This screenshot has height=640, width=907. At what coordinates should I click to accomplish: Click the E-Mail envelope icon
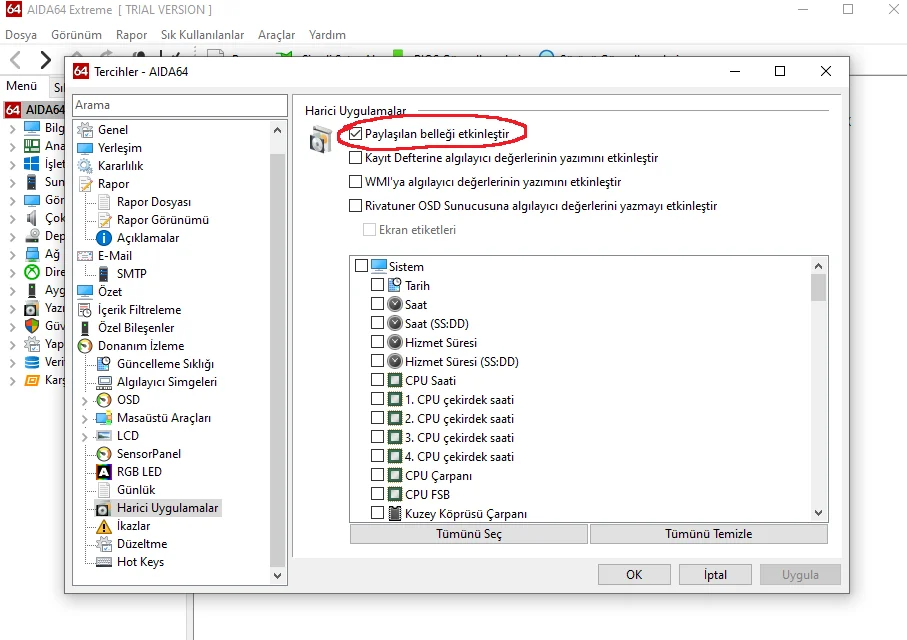click(x=85, y=256)
